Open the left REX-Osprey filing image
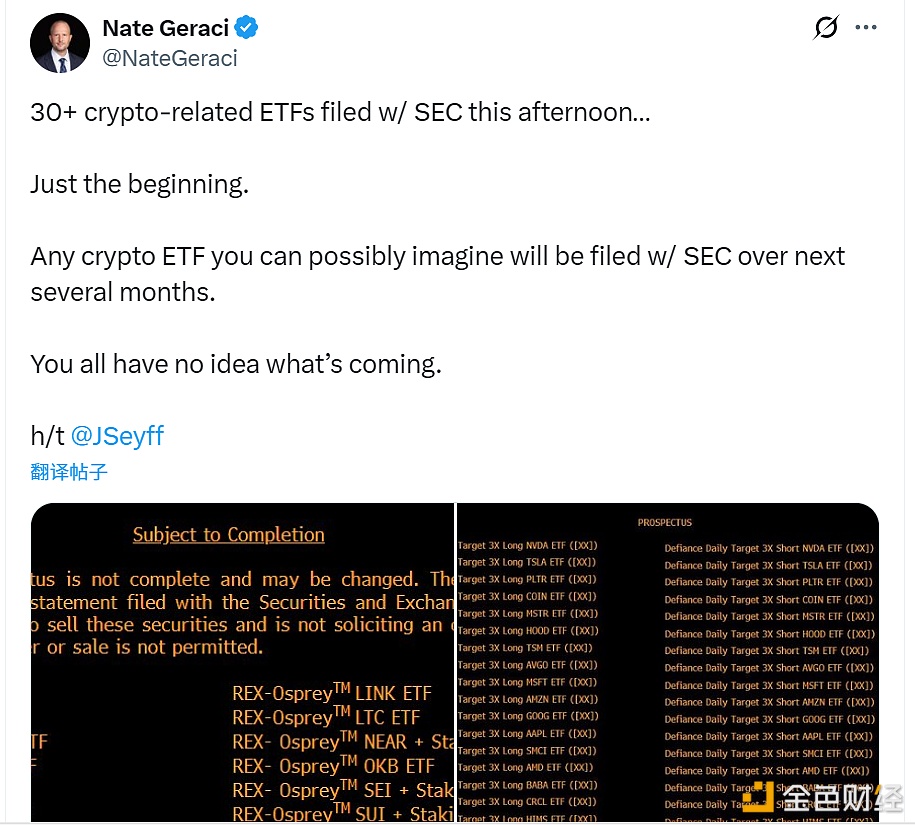Viewport: 915px width, 825px height. pyautogui.click(x=243, y=662)
